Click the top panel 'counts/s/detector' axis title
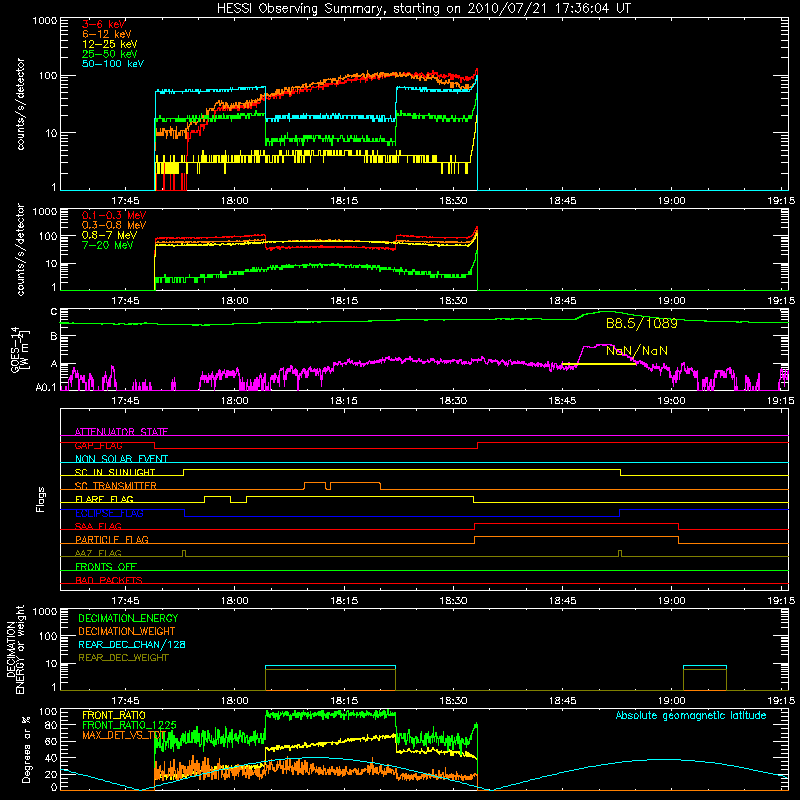This screenshot has width=800, height=800. [x=21, y=104]
